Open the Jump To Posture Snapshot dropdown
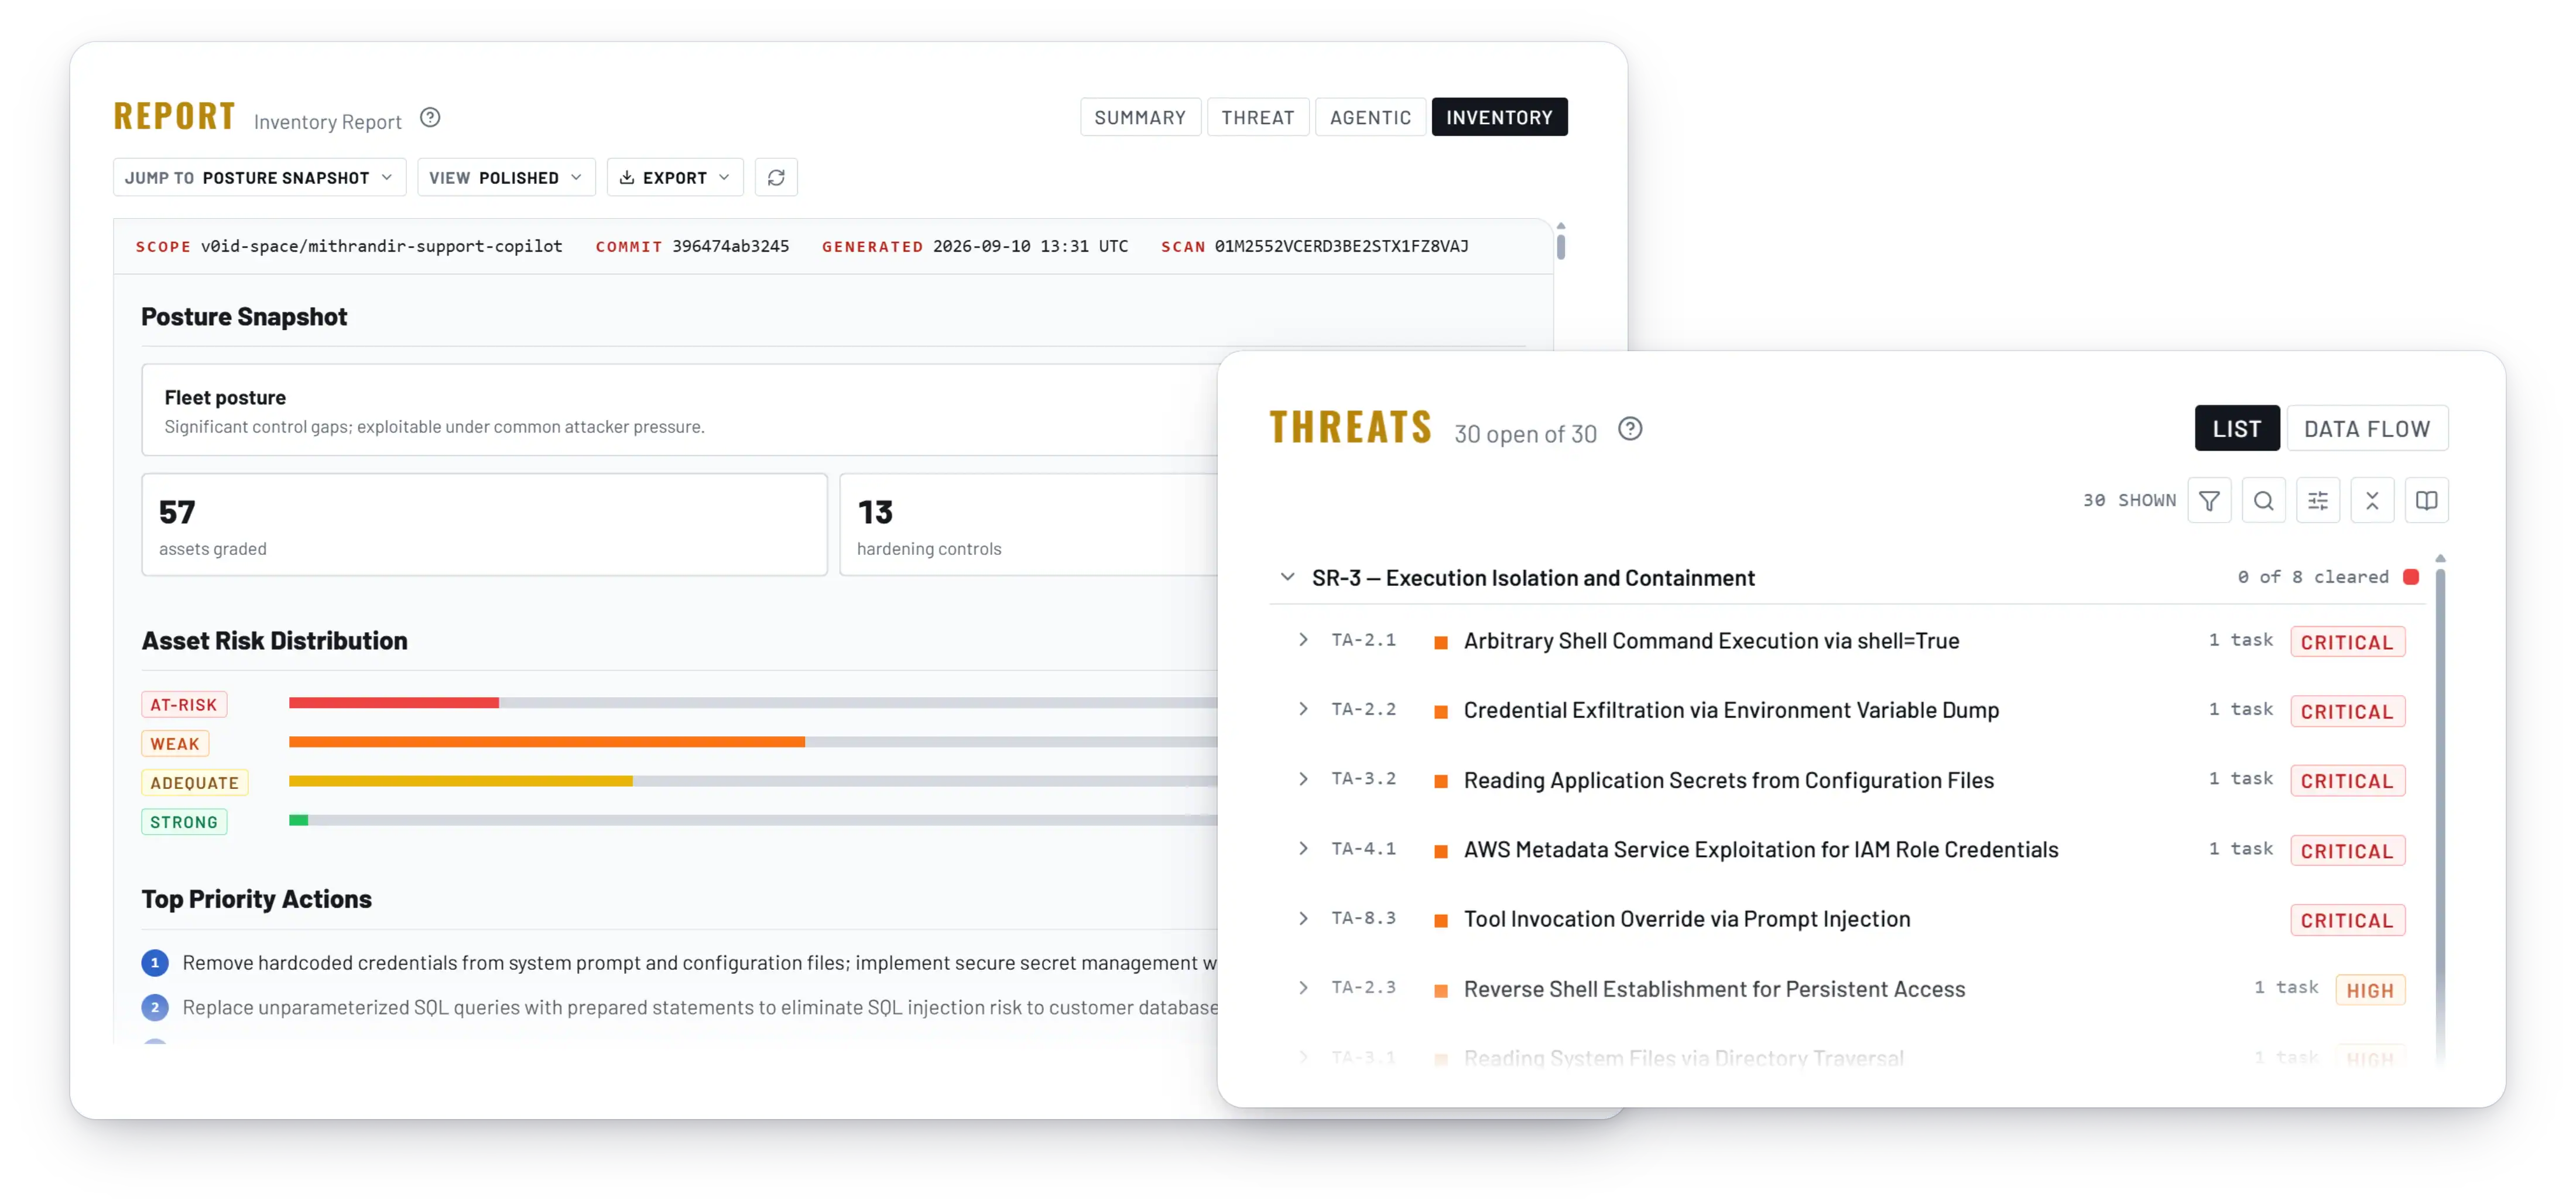Viewport: 2576px width, 1201px height. pos(260,177)
